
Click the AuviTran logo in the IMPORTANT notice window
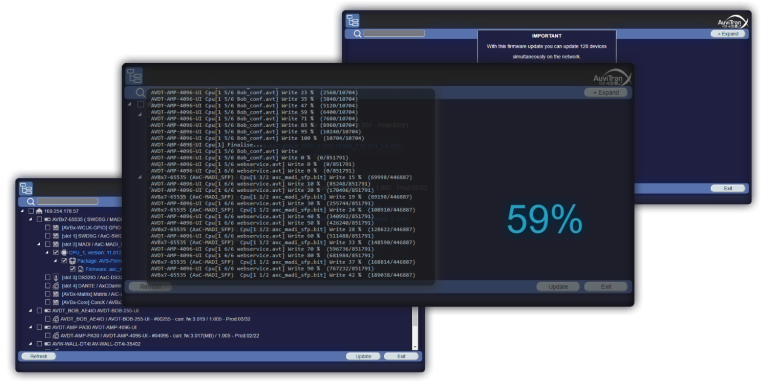coord(733,23)
